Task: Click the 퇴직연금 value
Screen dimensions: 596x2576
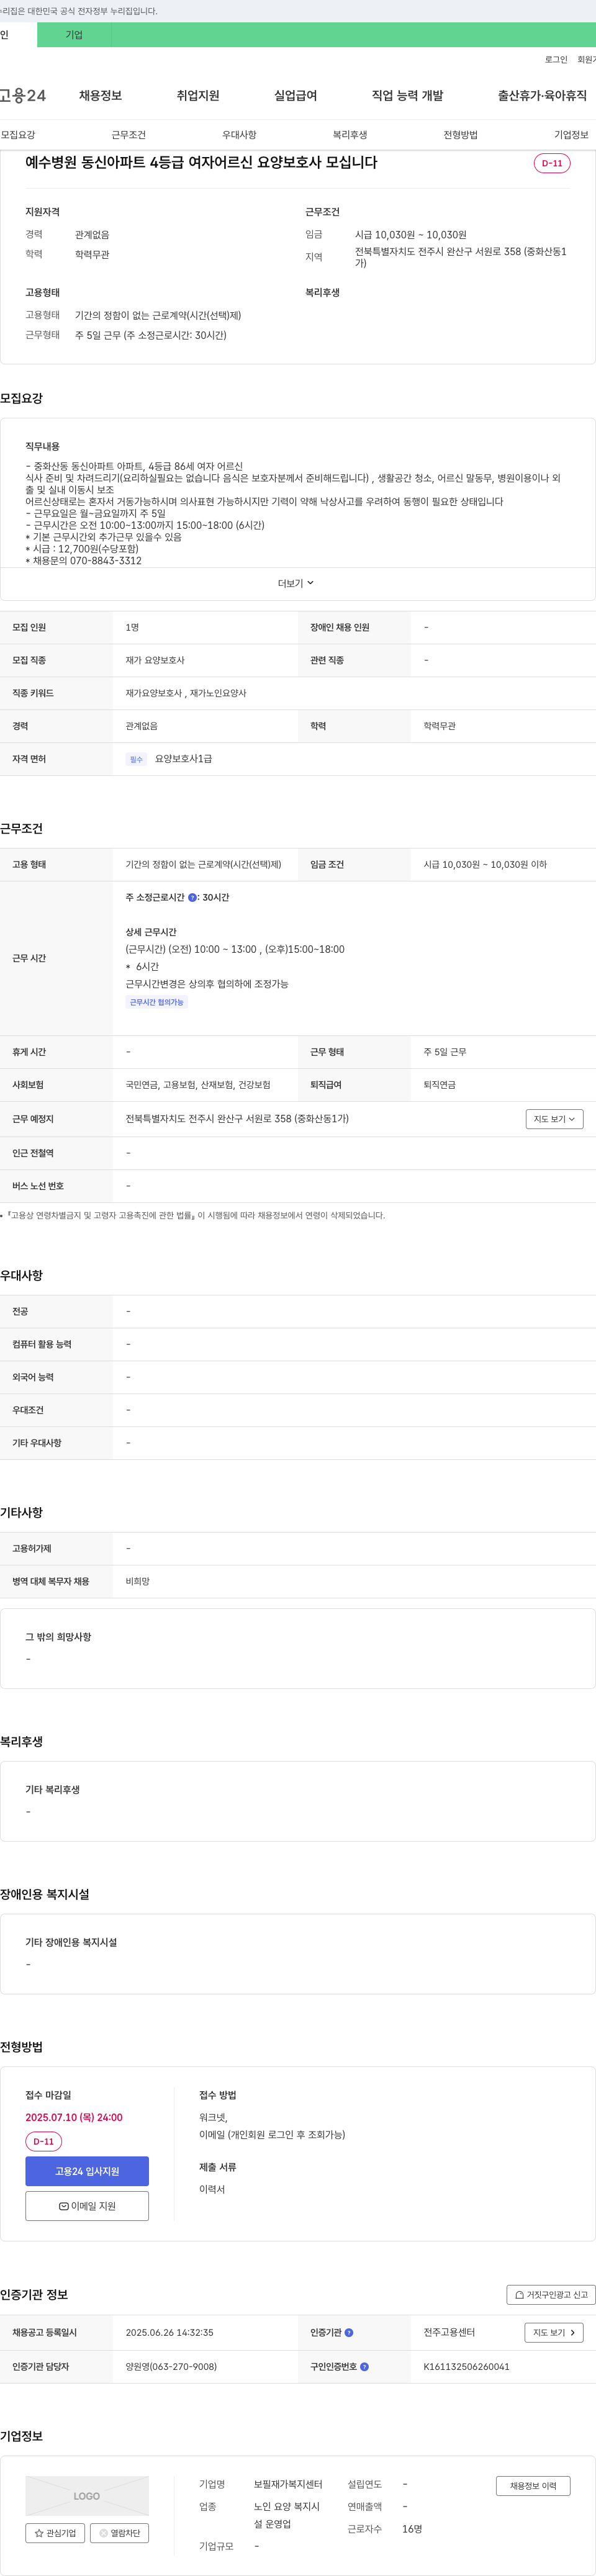Action: pyautogui.click(x=439, y=1085)
